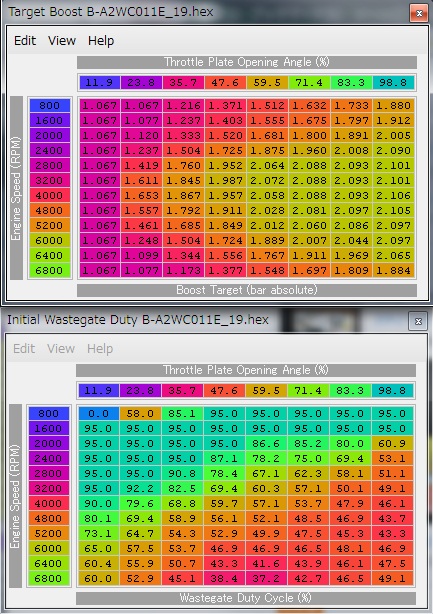Select wastegate duty cell 58.0 at 800 RPM
The height and width of the screenshot is (614, 433).
[x=140, y=414]
